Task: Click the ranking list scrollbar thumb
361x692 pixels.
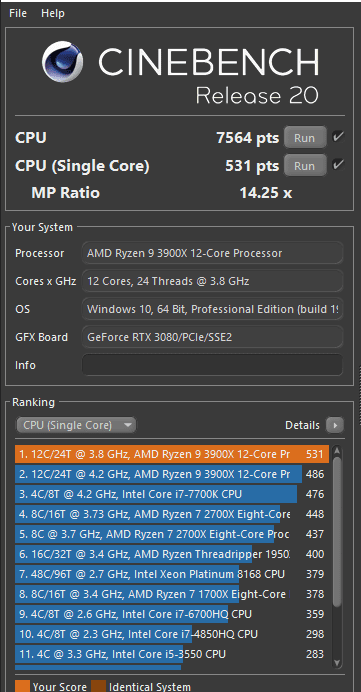Action: [337, 532]
